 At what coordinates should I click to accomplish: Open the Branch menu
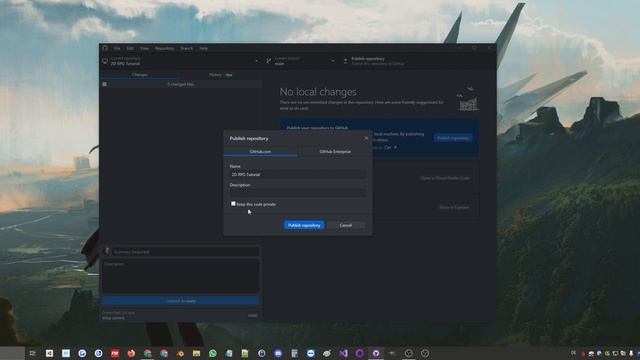[x=187, y=48]
